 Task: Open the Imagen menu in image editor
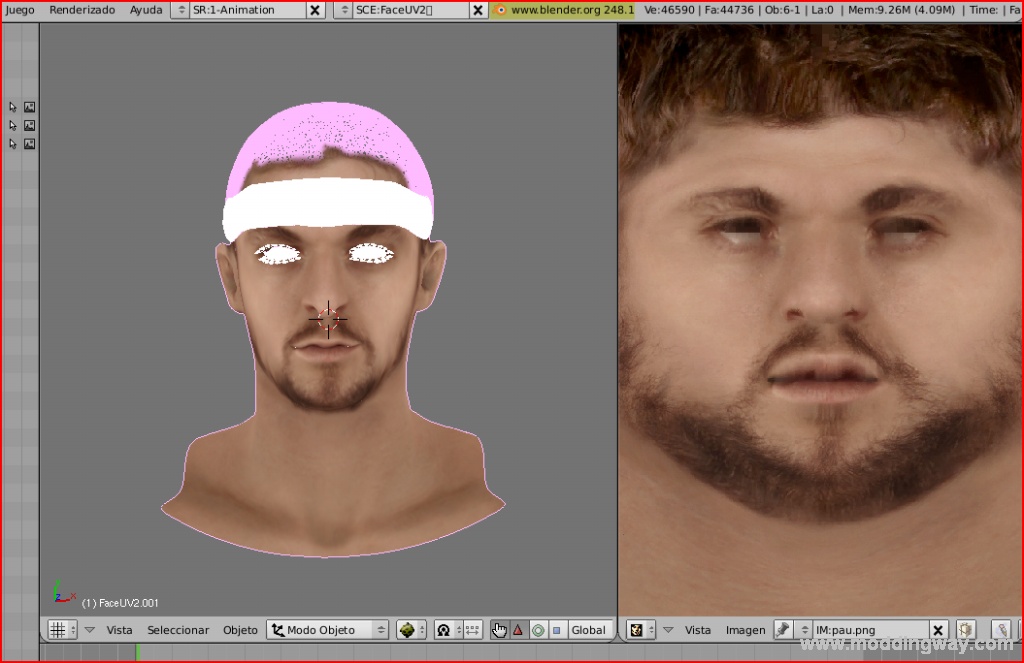tap(745, 630)
